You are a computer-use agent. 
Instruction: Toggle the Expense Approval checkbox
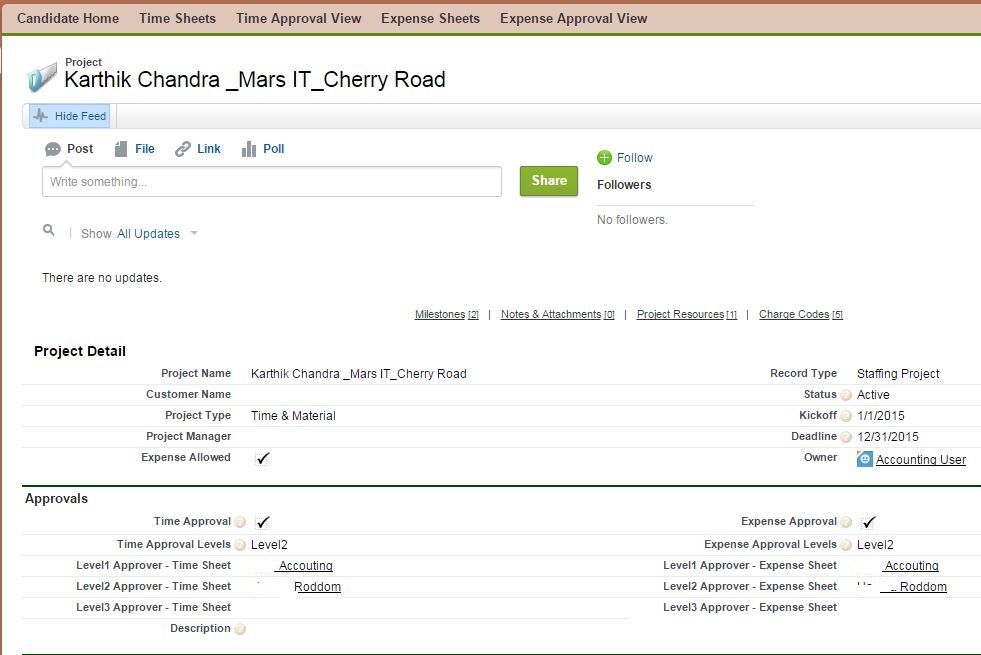pos(869,521)
